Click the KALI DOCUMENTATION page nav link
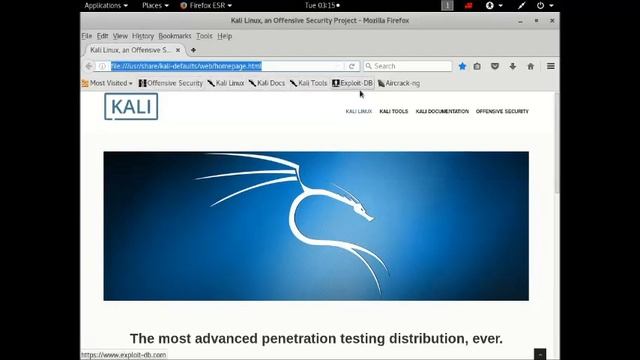 coord(442,111)
